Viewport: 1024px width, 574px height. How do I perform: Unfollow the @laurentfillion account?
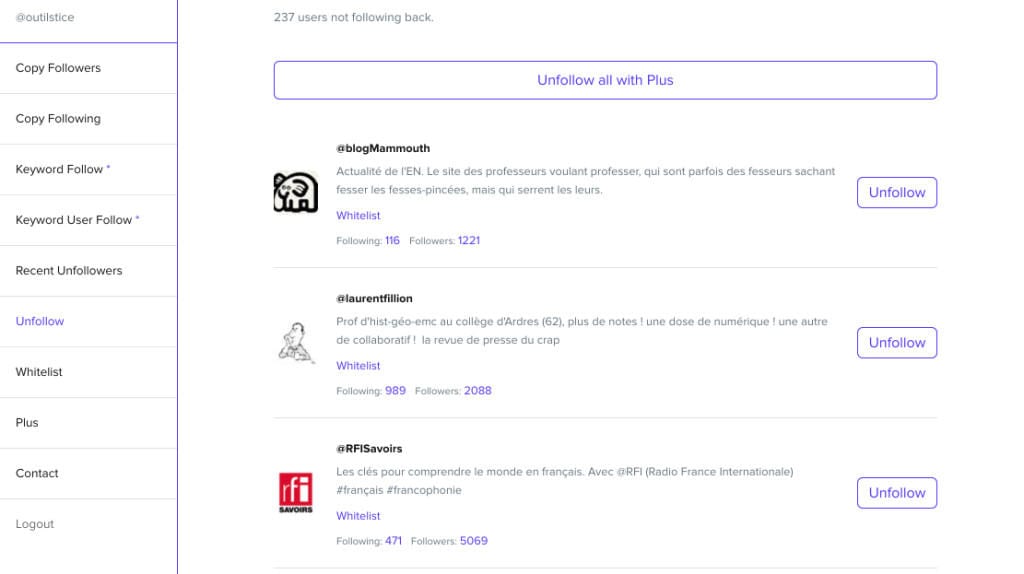[x=897, y=343]
